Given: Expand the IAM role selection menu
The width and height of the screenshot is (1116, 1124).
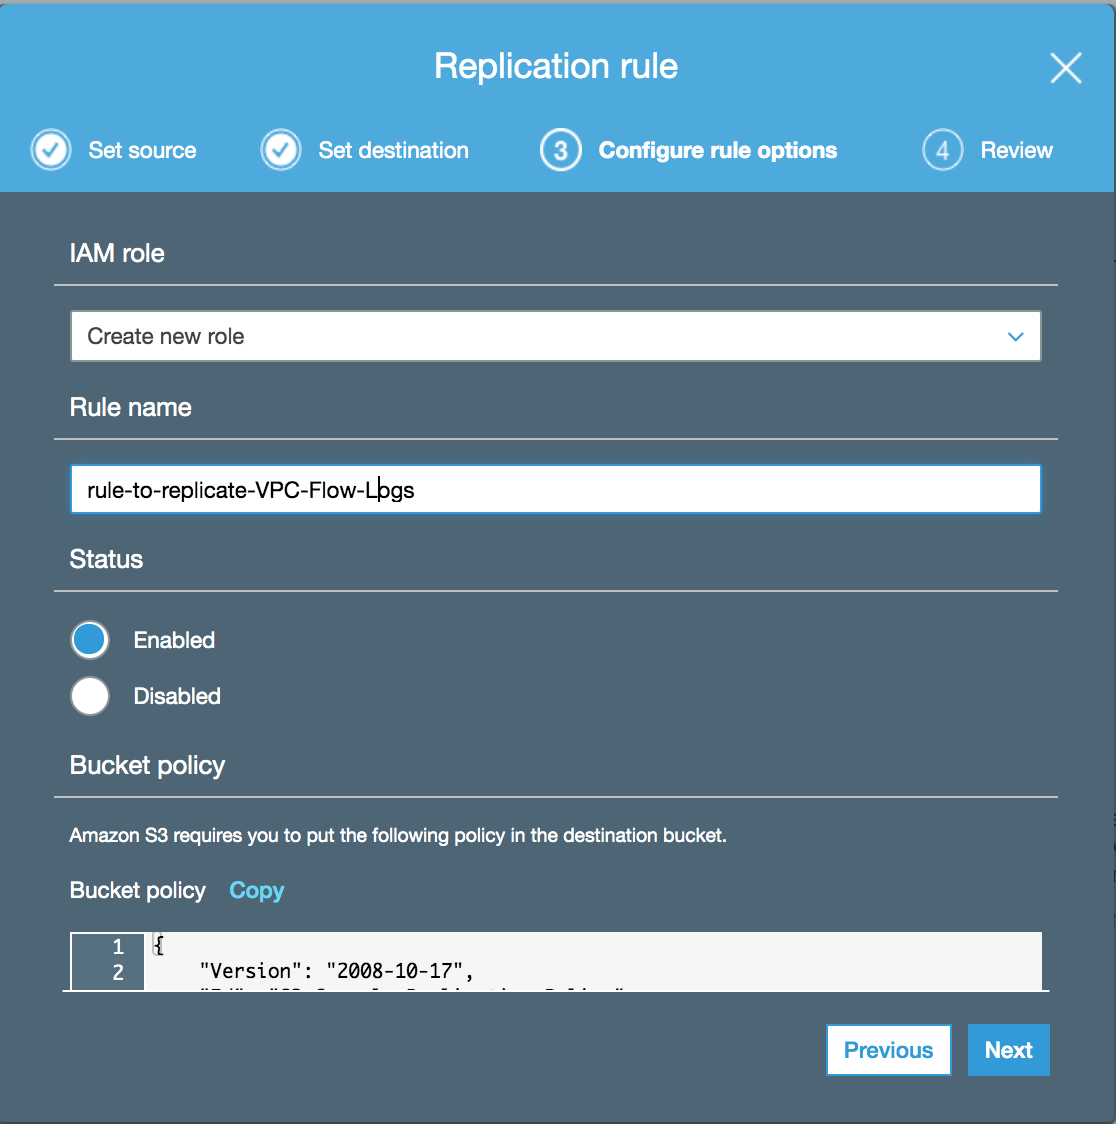Looking at the screenshot, I should 555,336.
